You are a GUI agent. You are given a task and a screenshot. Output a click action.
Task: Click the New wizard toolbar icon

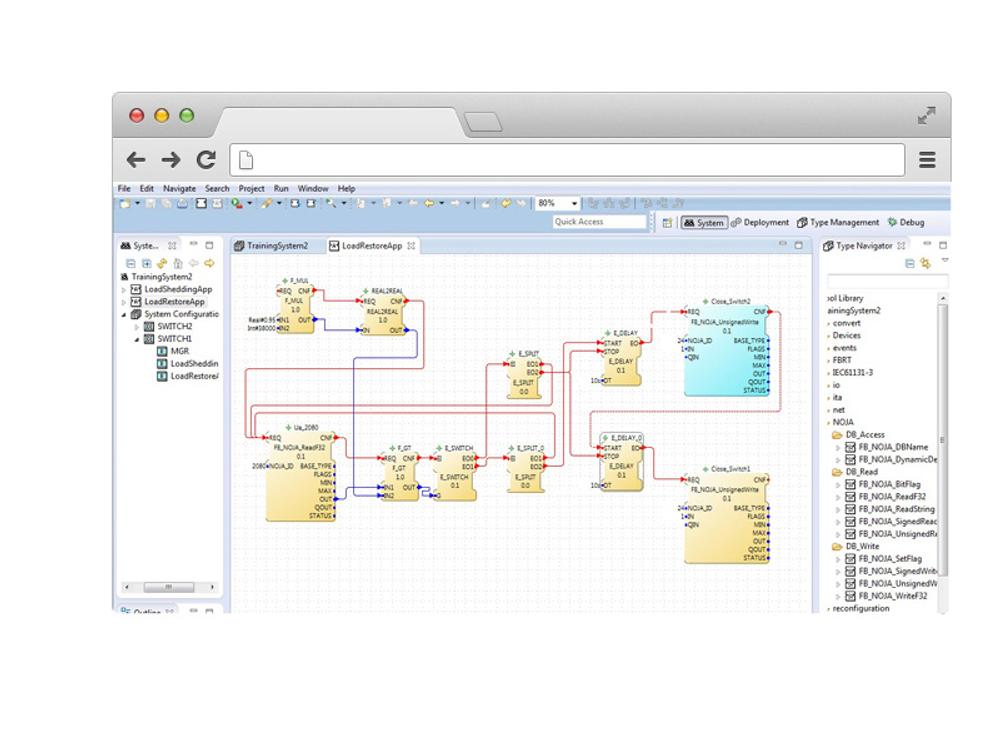pyautogui.click(x=125, y=203)
